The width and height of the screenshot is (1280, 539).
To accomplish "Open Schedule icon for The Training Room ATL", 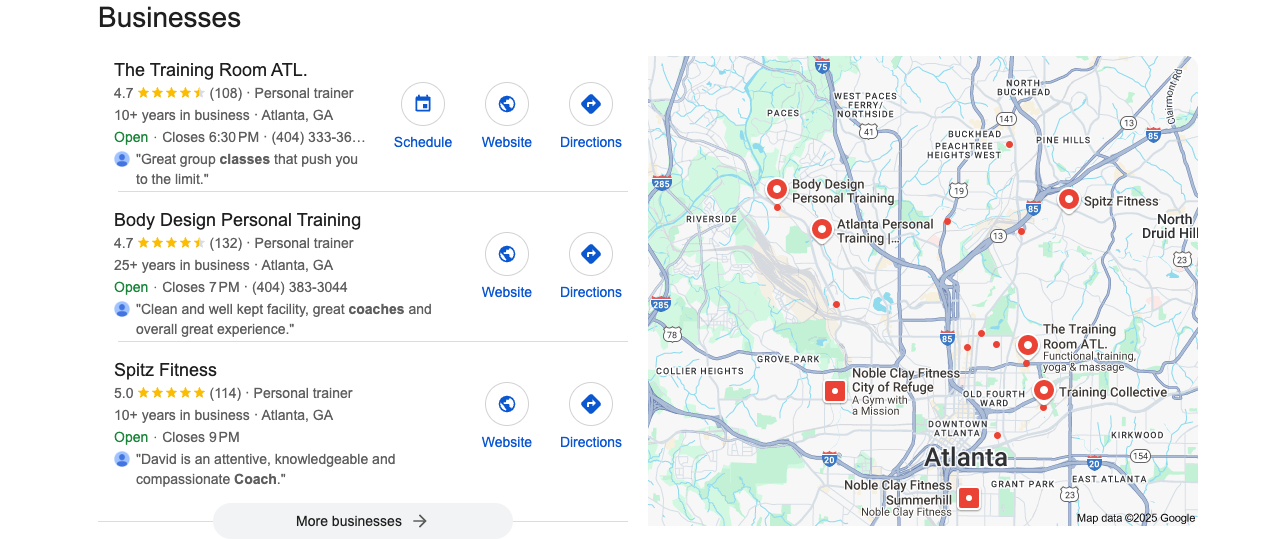I will pos(423,104).
